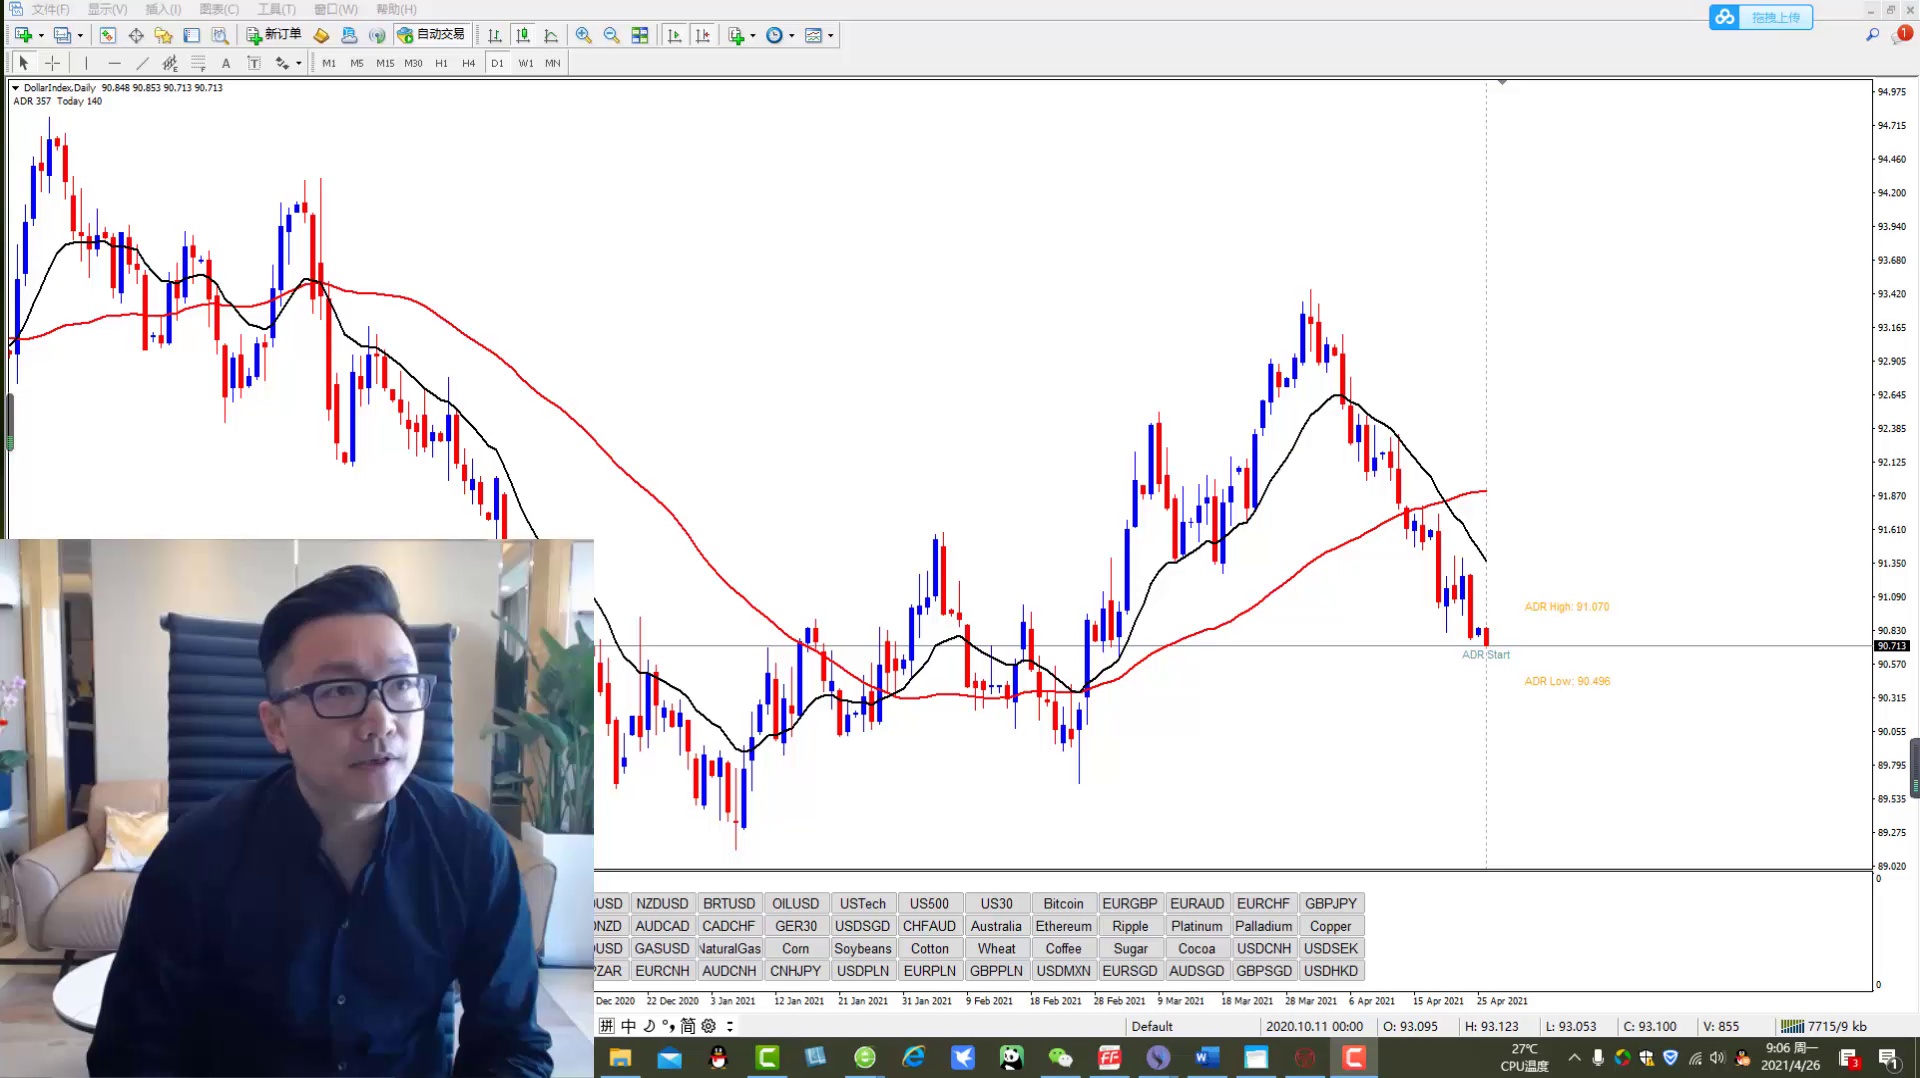Show the Market Watch panel

point(108,35)
